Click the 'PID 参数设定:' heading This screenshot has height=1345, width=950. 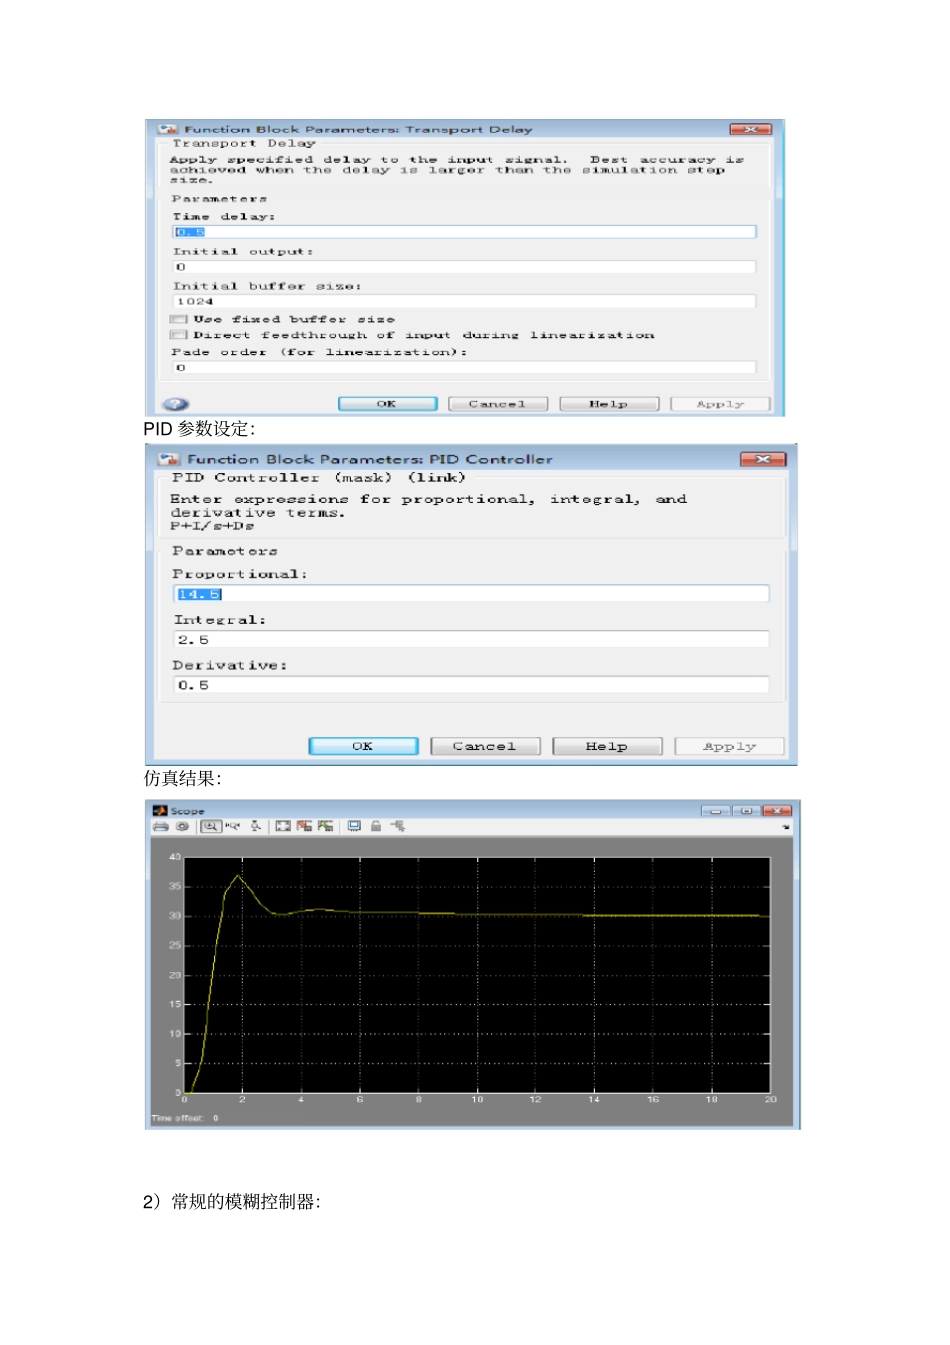pyautogui.click(x=199, y=429)
